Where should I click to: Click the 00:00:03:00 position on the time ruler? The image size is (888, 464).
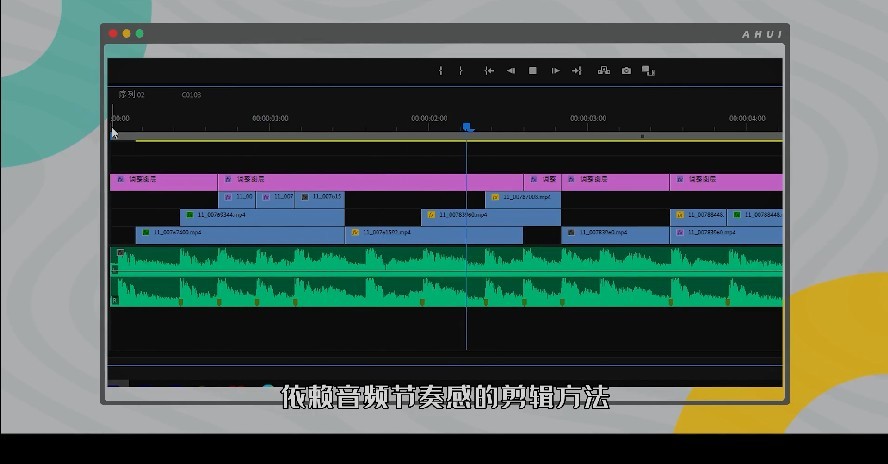point(588,118)
